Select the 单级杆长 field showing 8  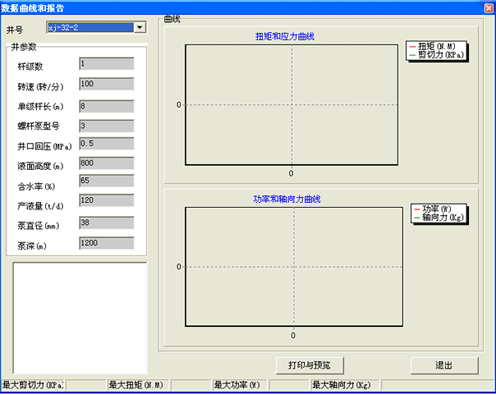107,106
